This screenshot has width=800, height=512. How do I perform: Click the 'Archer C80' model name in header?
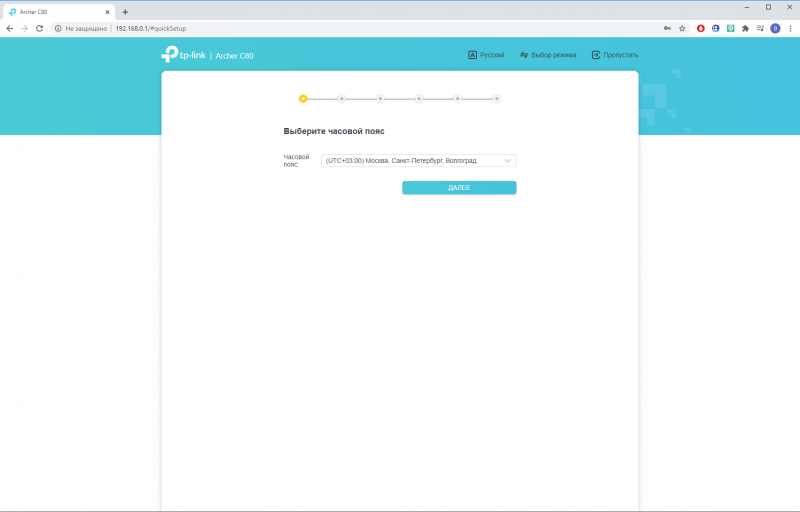(234, 56)
